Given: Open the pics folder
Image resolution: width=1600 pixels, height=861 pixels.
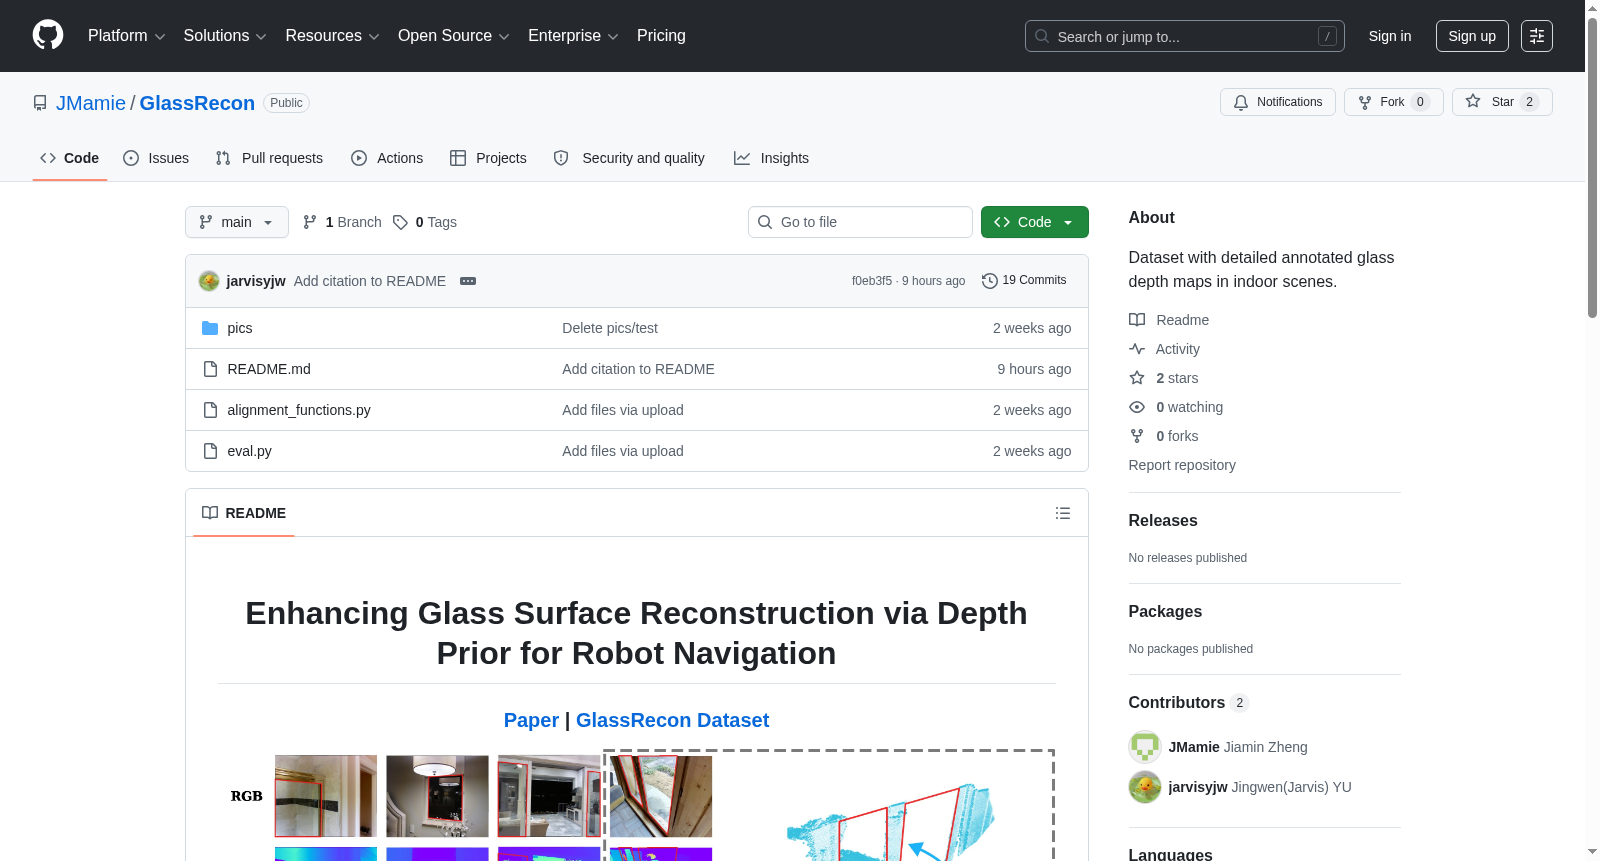Looking at the screenshot, I should click(x=240, y=328).
